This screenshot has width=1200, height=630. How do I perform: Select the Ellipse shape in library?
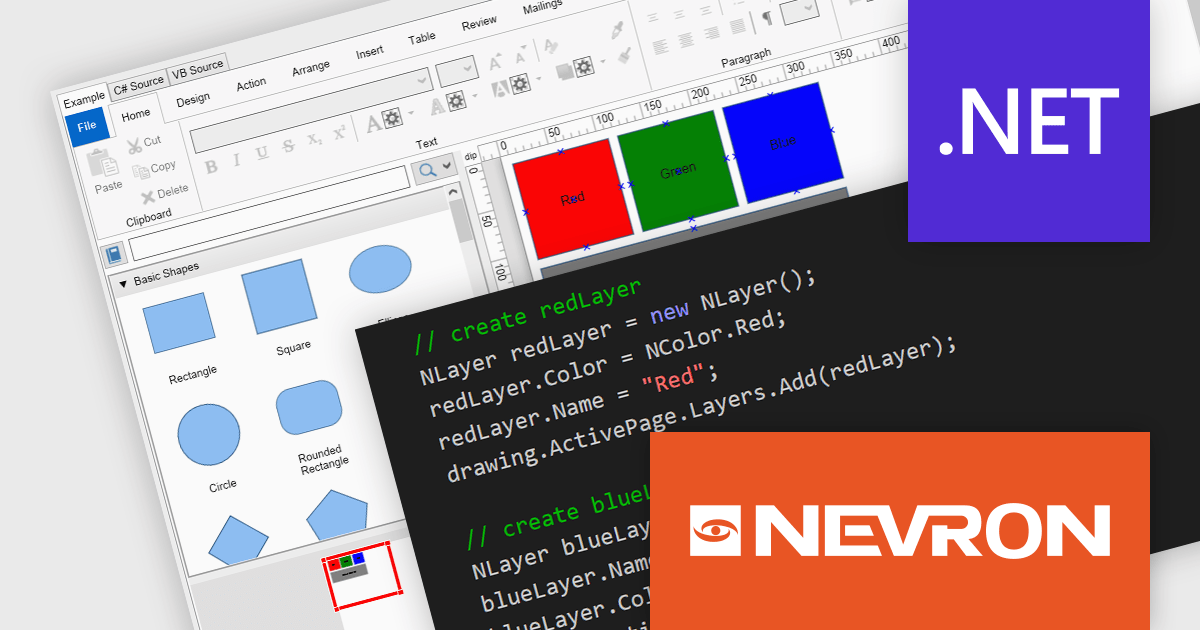click(380, 269)
